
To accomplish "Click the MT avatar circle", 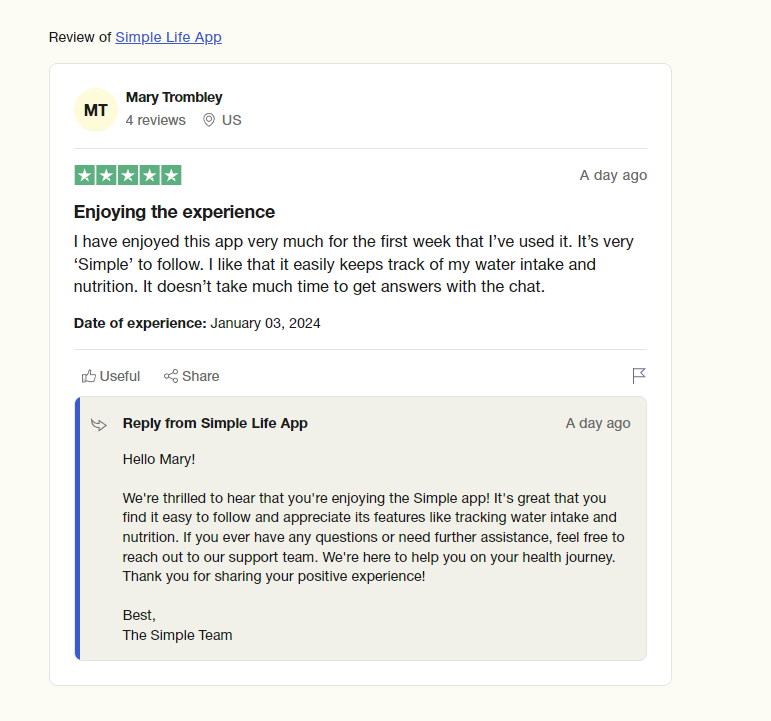I will 96,110.
